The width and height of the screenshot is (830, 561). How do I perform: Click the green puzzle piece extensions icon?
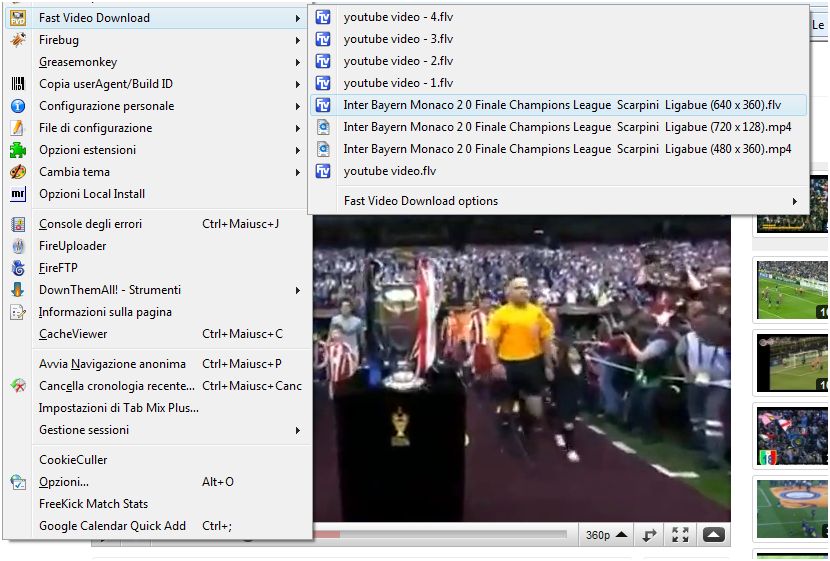click(x=18, y=150)
